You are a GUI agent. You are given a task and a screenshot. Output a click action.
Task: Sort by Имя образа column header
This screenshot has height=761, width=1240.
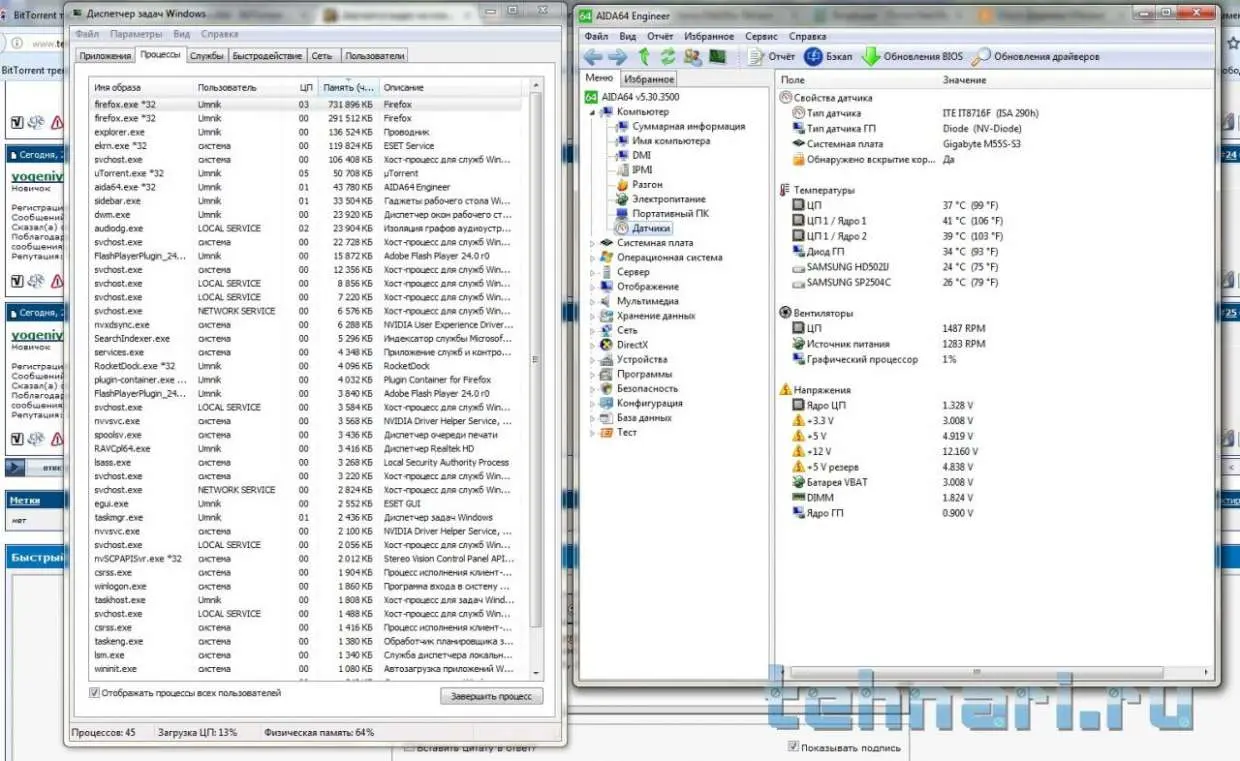142,88
